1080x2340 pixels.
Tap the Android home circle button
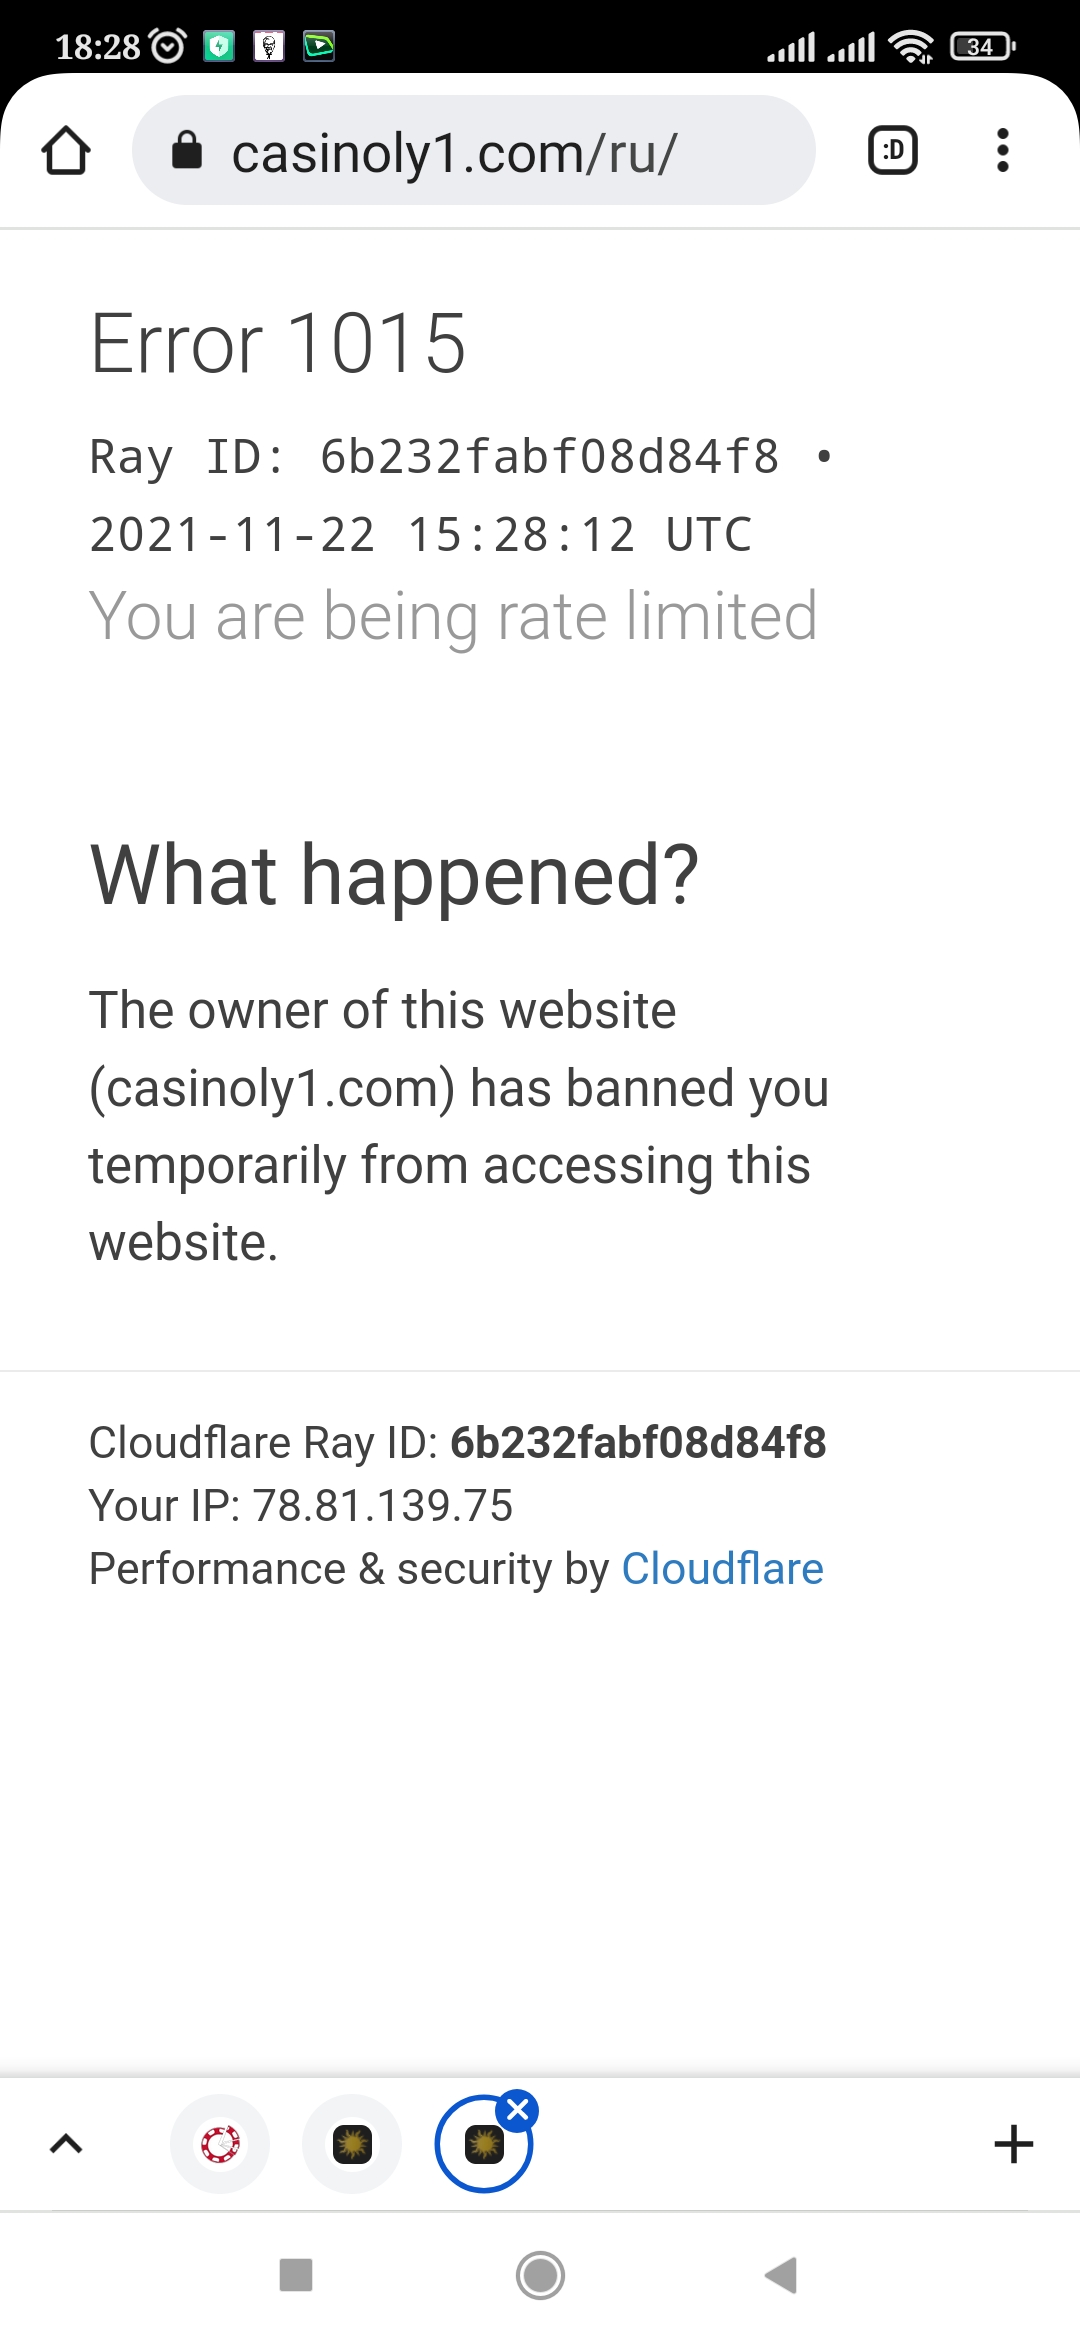pyautogui.click(x=540, y=2275)
